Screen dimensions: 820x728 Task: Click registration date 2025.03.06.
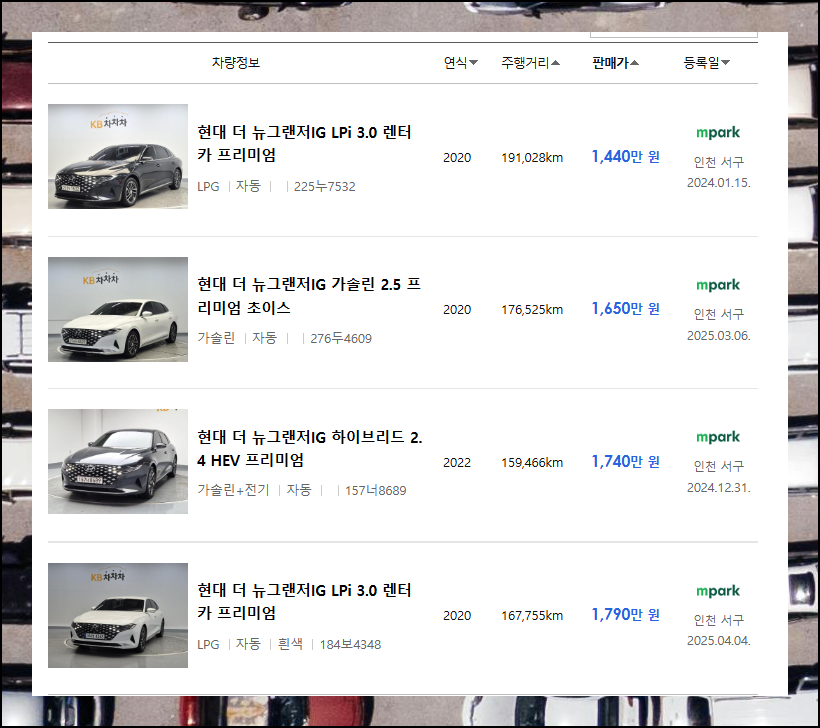(x=719, y=335)
